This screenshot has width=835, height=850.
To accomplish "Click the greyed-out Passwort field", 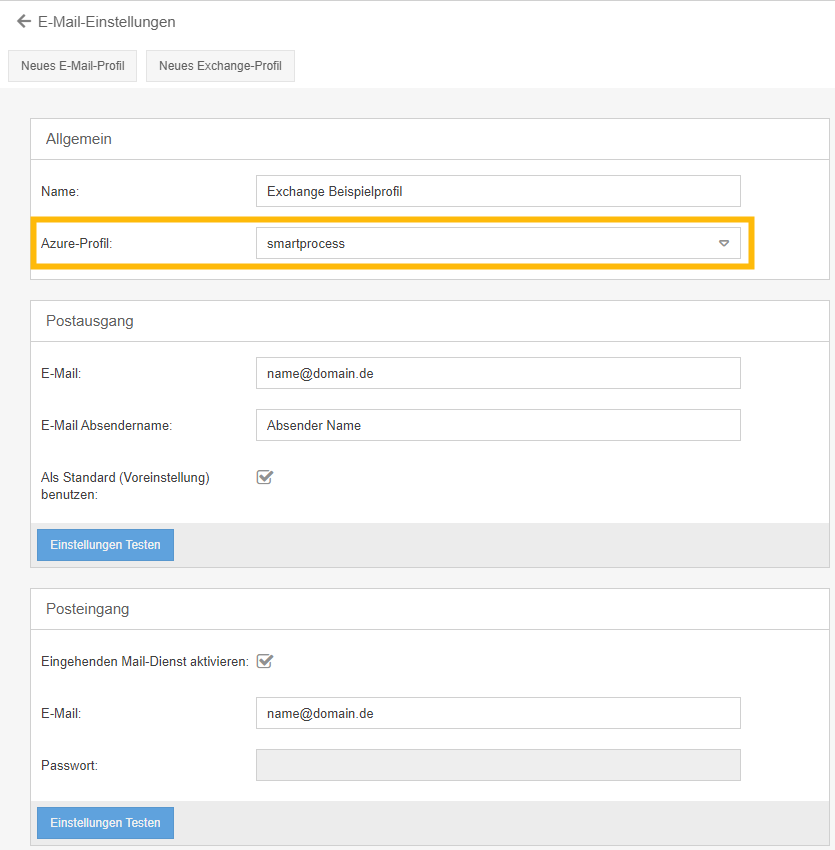I will click(498, 765).
